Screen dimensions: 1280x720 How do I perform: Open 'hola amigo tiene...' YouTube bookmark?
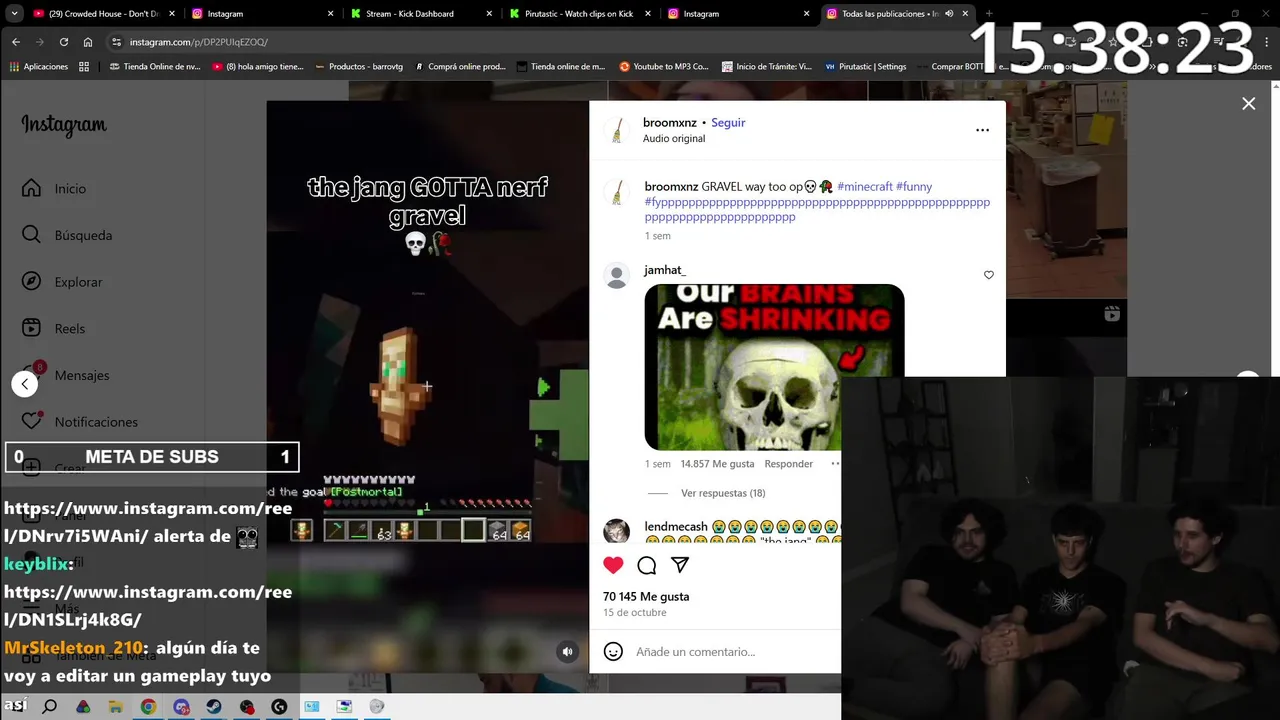(258, 67)
